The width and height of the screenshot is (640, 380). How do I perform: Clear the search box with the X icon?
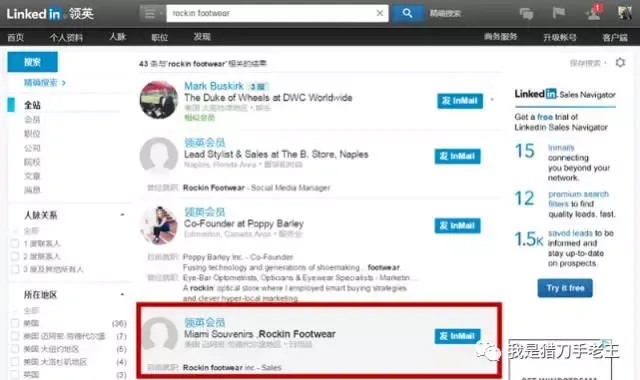pyautogui.click(x=380, y=13)
